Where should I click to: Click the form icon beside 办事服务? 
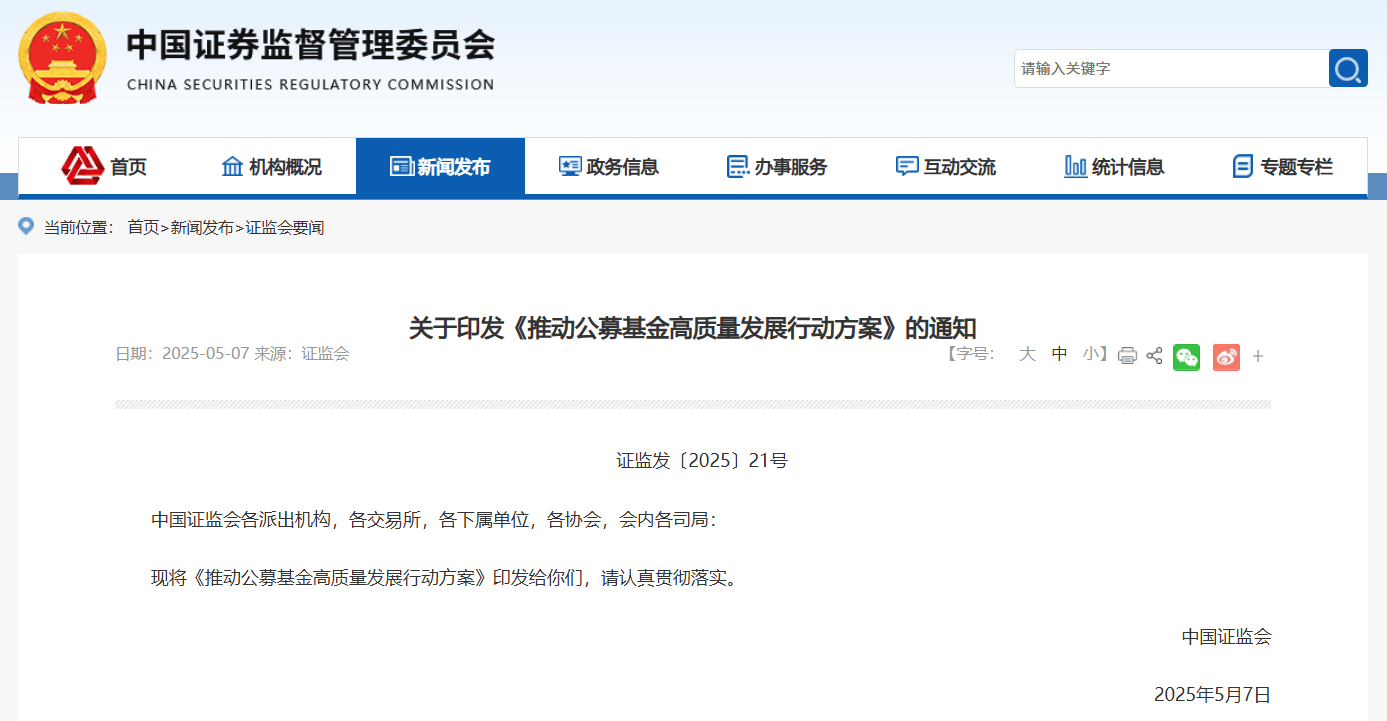point(738,166)
